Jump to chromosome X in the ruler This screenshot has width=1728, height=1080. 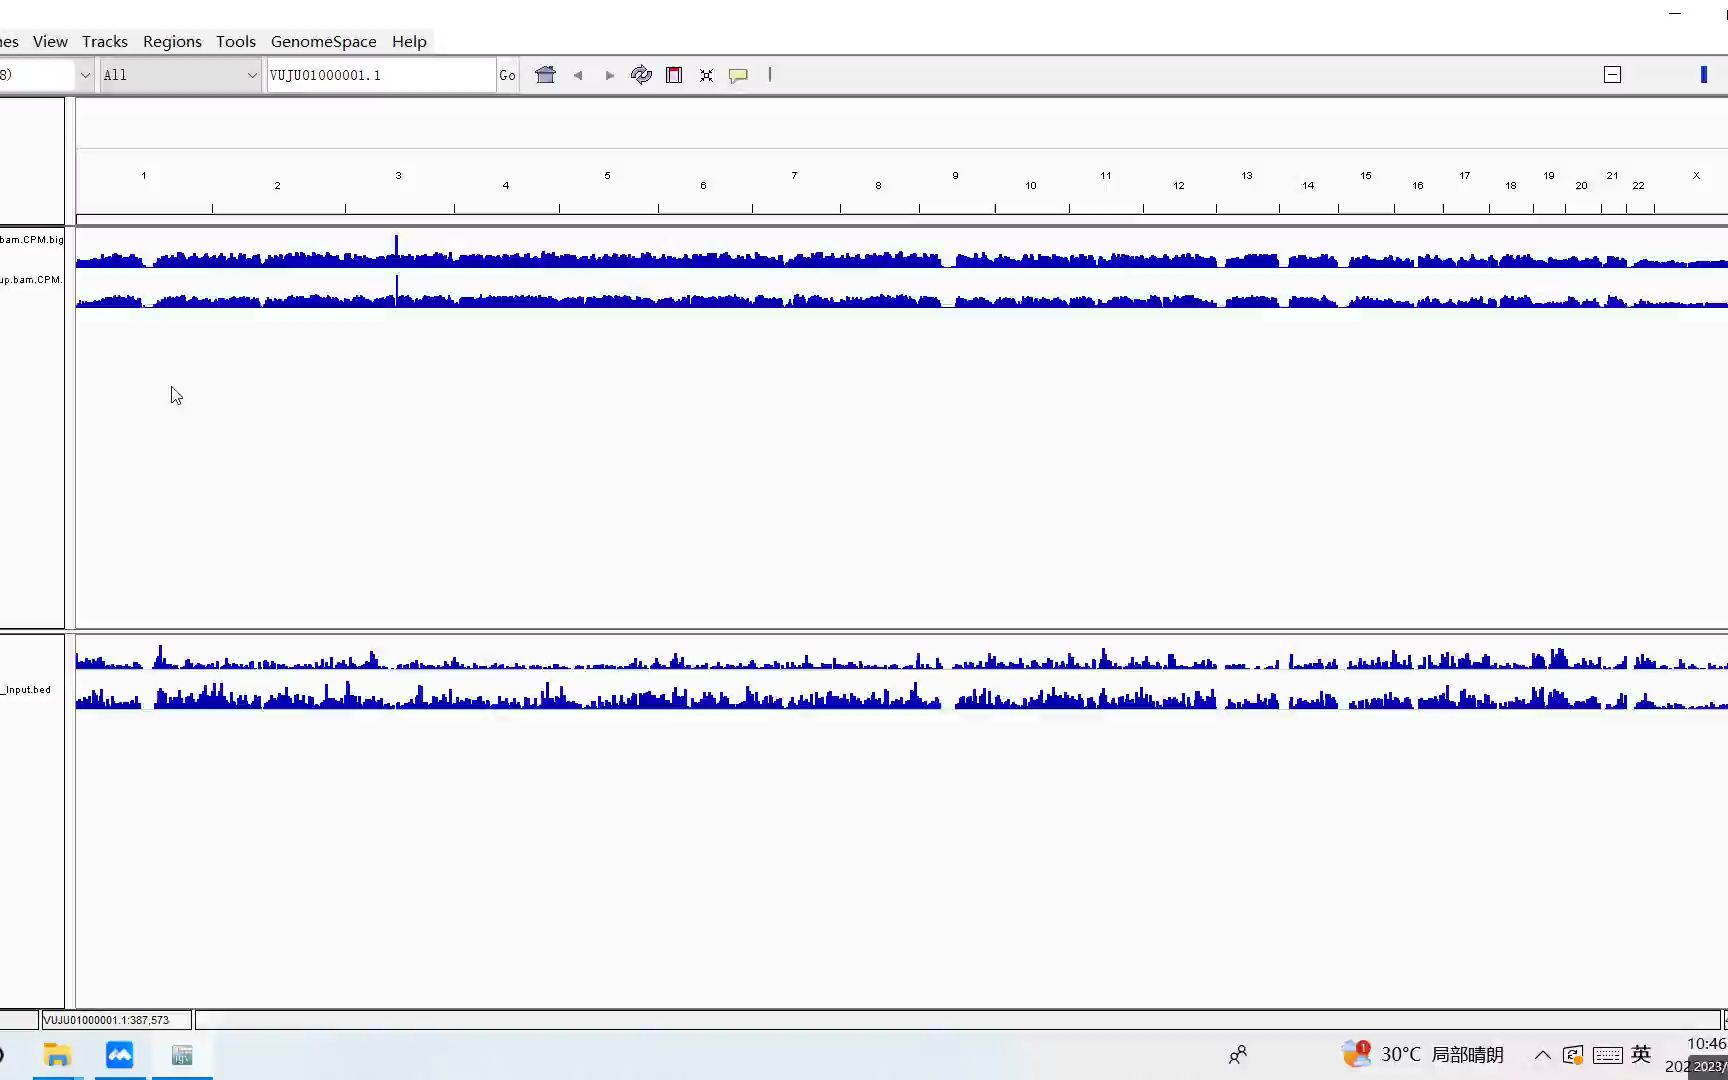[1696, 176]
